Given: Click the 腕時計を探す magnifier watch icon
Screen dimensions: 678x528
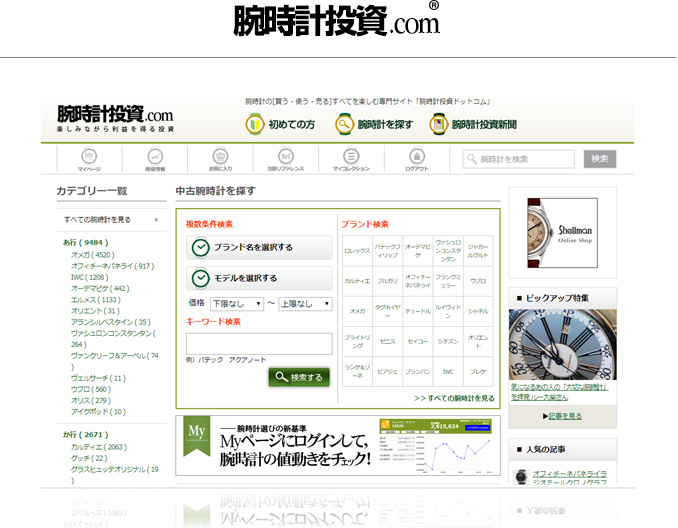Looking at the screenshot, I should pos(344,124).
